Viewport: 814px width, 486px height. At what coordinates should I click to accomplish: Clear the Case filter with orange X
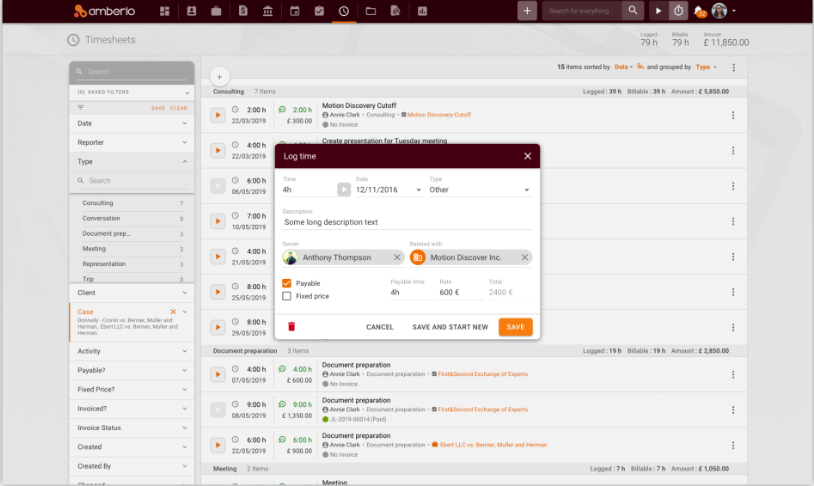tap(173, 312)
